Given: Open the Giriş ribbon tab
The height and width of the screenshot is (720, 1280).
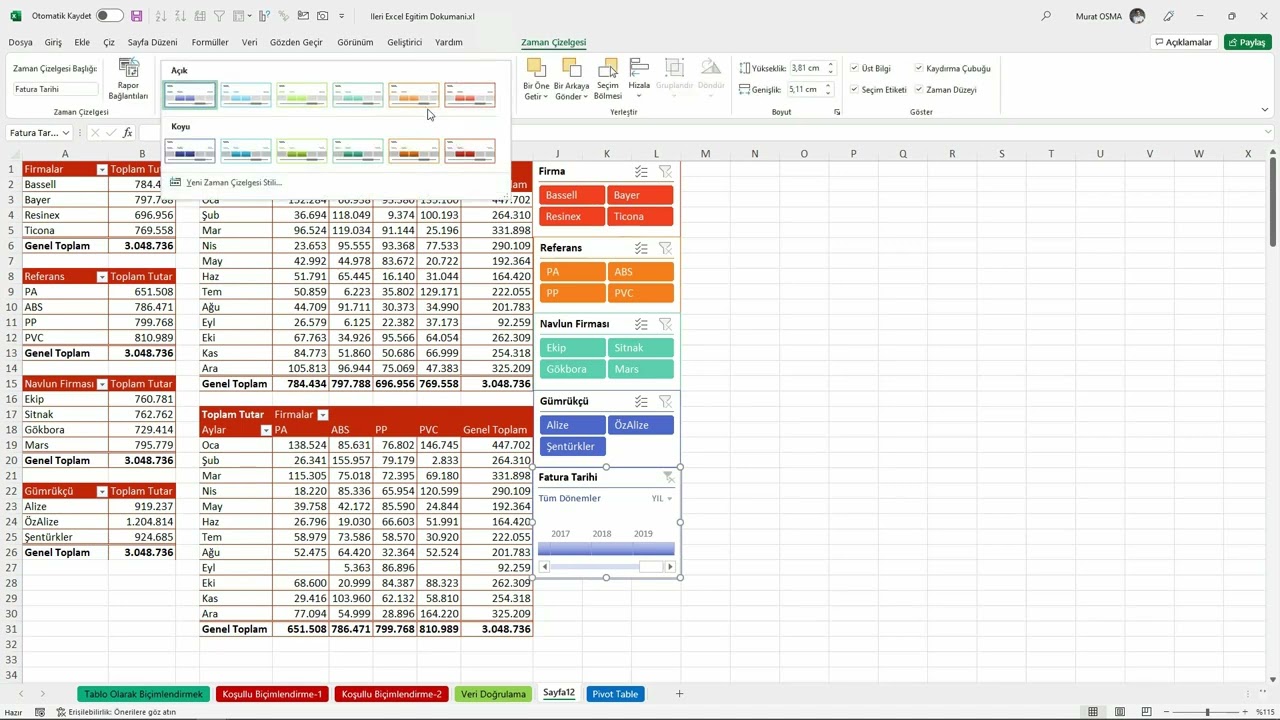Looking at the screenshot, I should [x=53, y=42].
